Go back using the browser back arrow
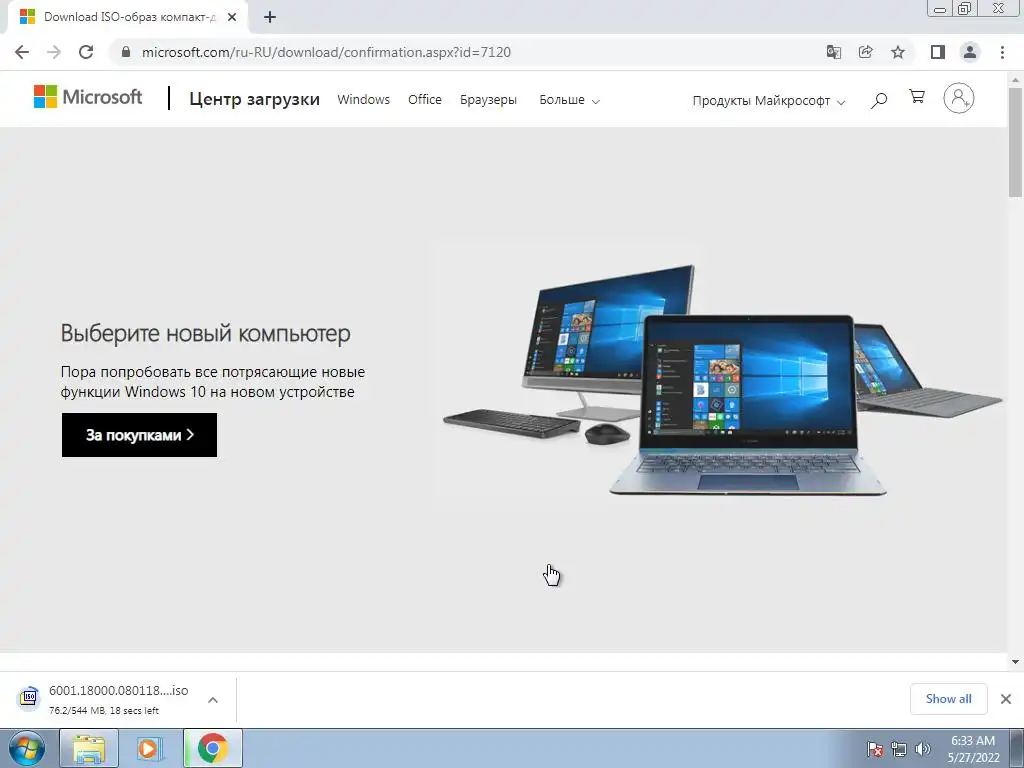This screenshot has width=1024, height=768. click(22, 52)
